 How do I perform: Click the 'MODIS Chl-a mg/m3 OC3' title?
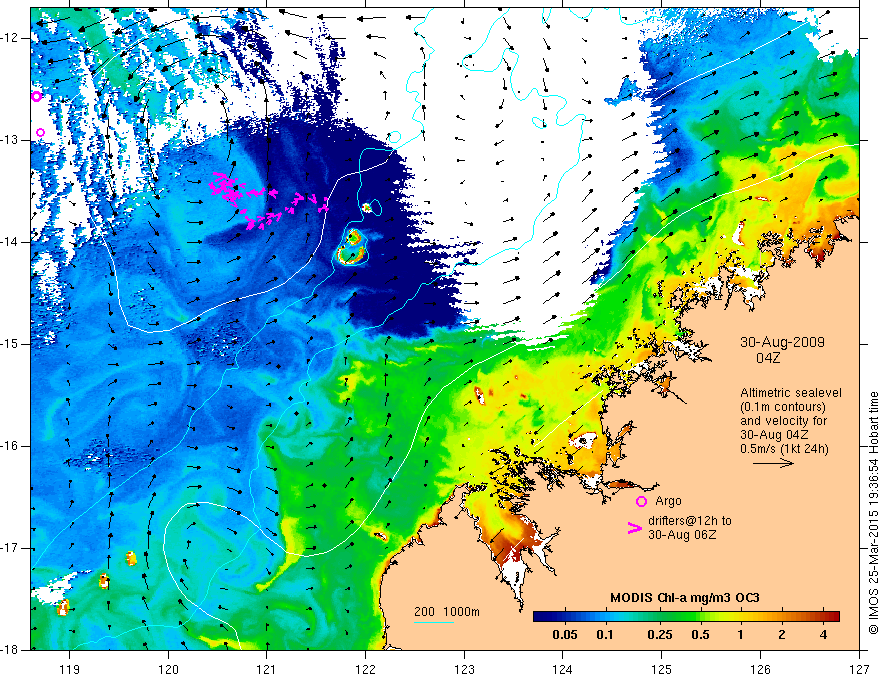(x=685, y=598)
